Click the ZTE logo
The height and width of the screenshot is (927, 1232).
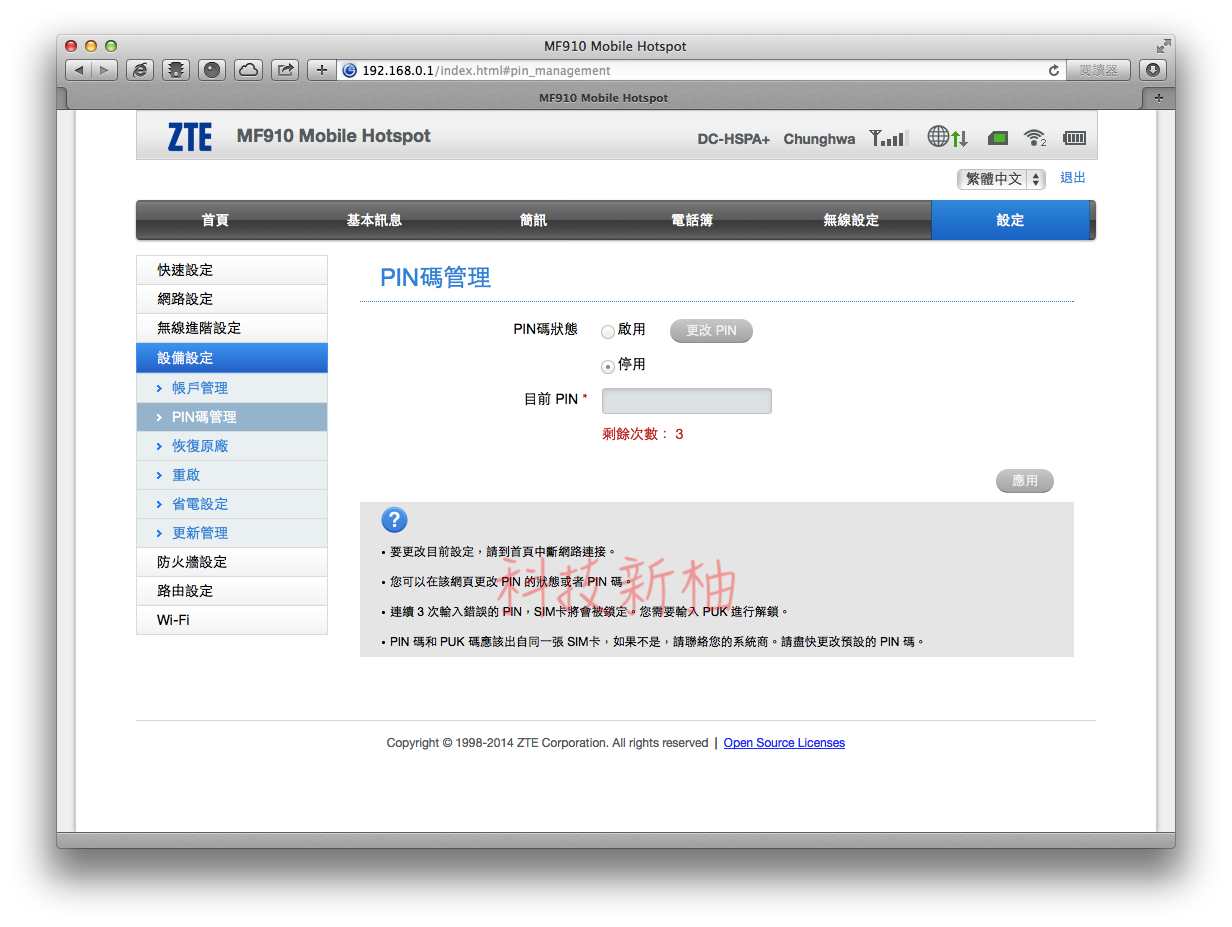[x=190, y=137]
